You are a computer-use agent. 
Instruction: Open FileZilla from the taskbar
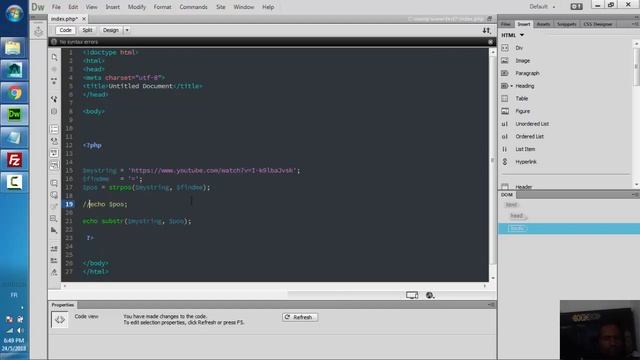point(14,160)
